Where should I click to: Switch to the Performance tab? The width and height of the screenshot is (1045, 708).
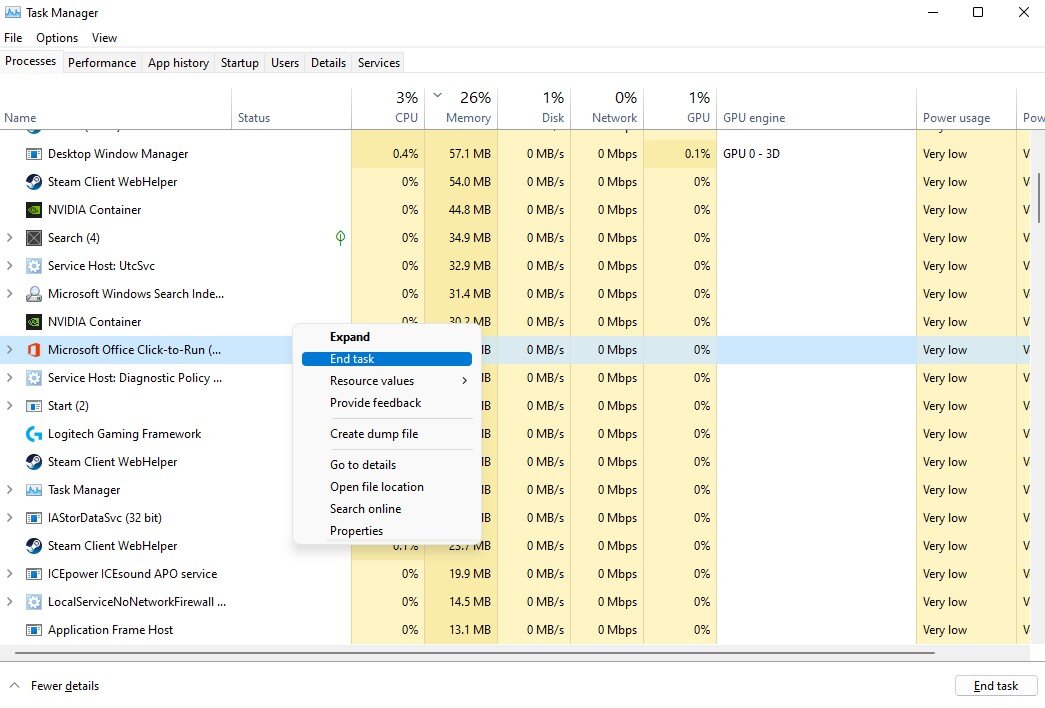coord(102,62)
